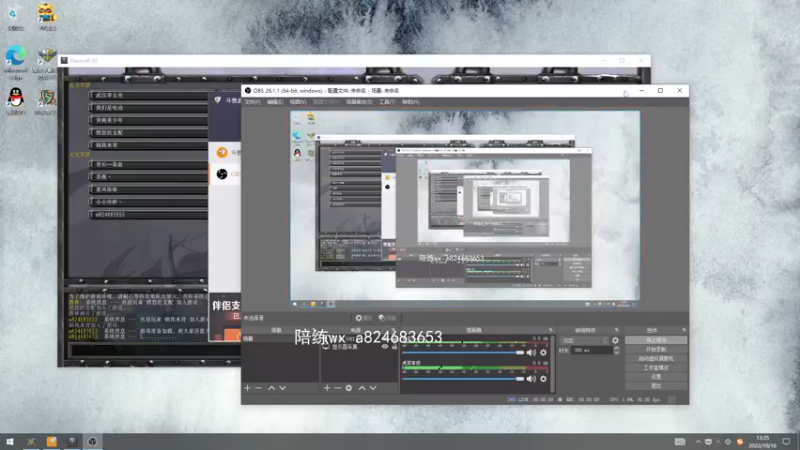Image resolution: width=800 pixels, height=450 pixels.
Task: Click the chat input box in Warcraft window
Action: point(156,350)
